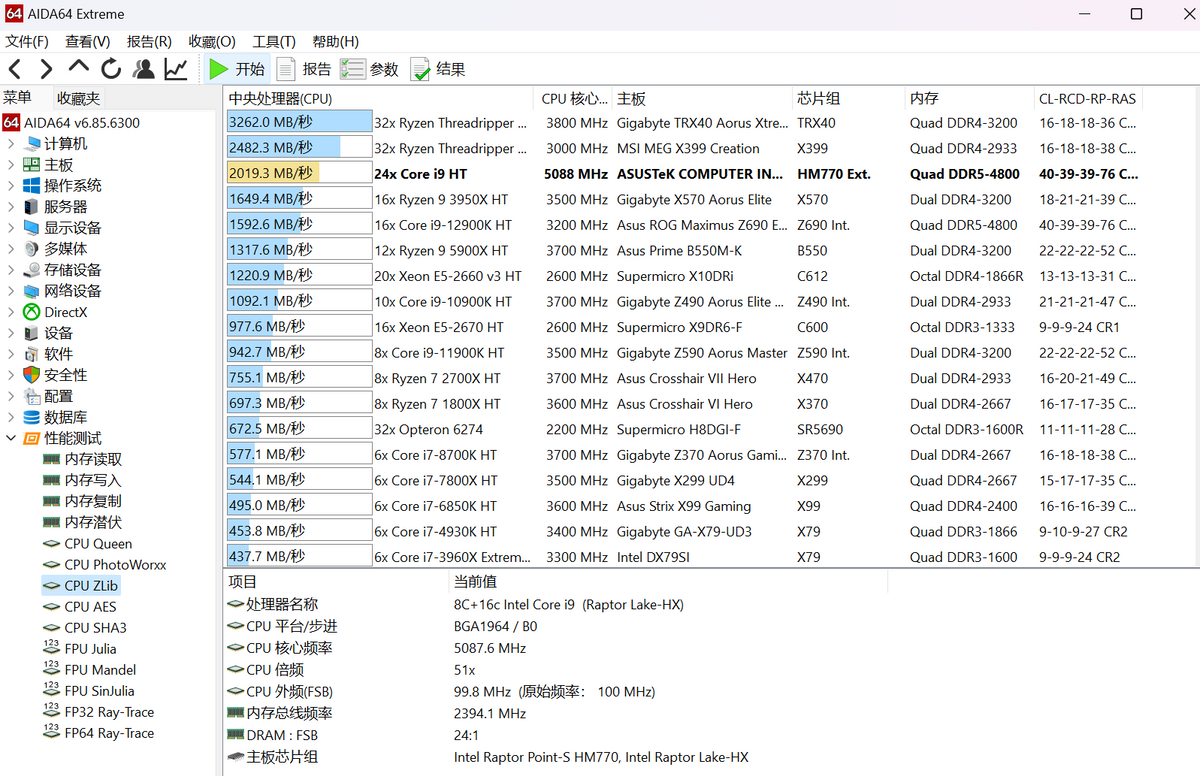The width and height of the screenshot is (1200, 776).
Task: Click the up arrow toolbar icon
Action: click(x=79, y=68)
